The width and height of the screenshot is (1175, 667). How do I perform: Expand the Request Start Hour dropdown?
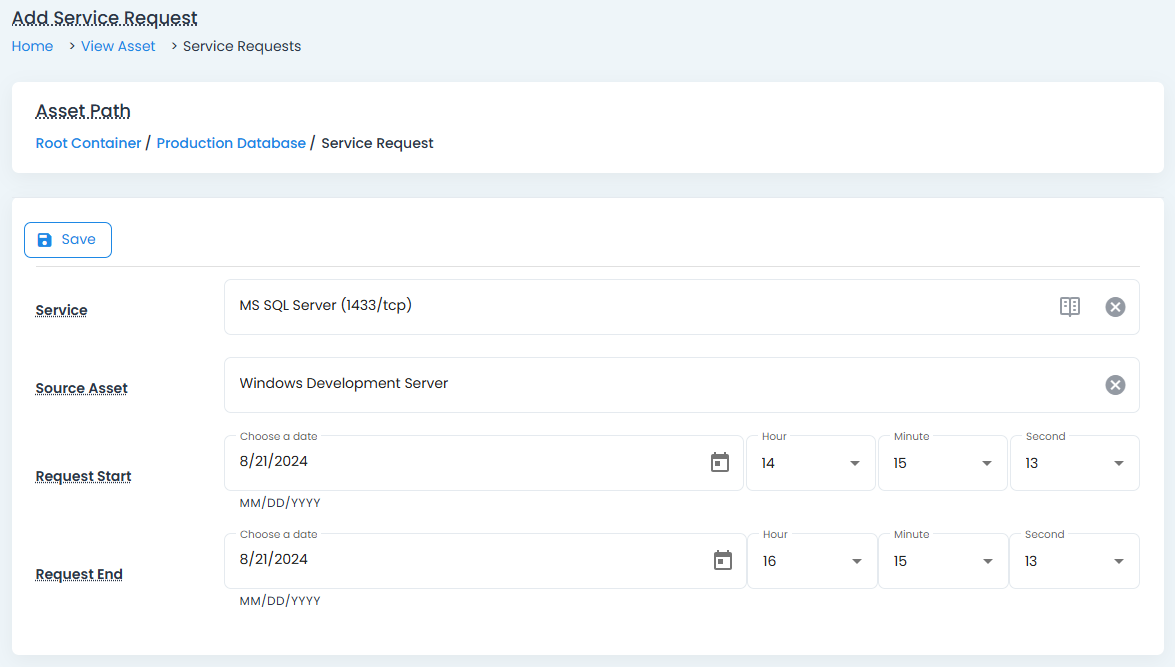(810, 463)
